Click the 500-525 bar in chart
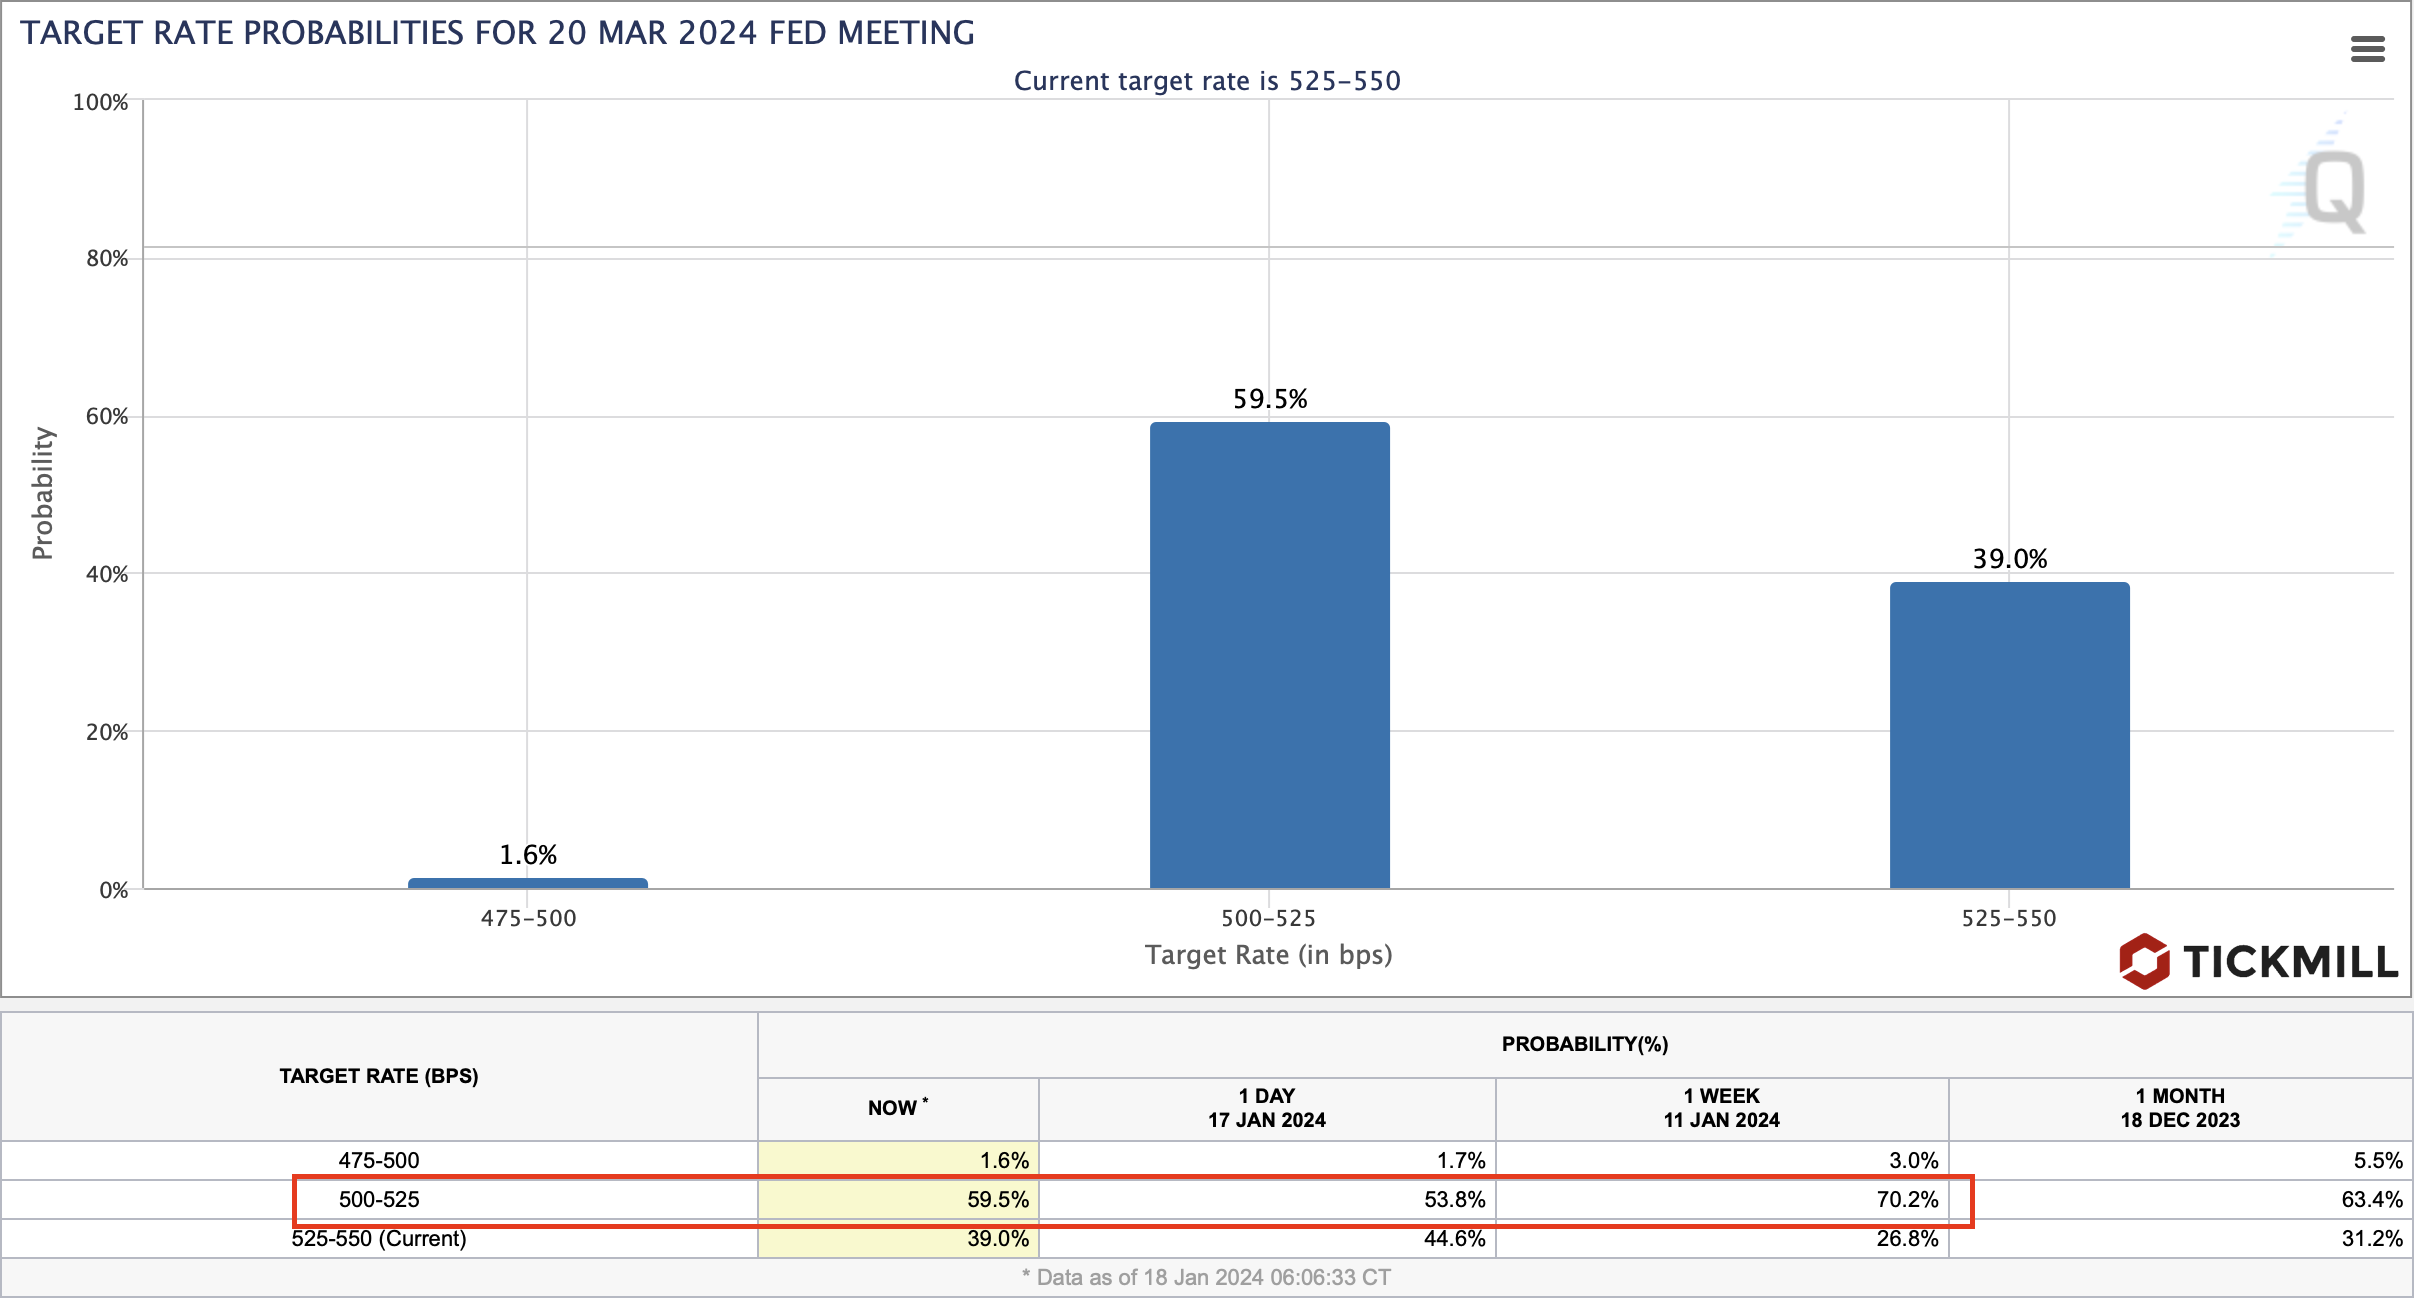 1269,655
